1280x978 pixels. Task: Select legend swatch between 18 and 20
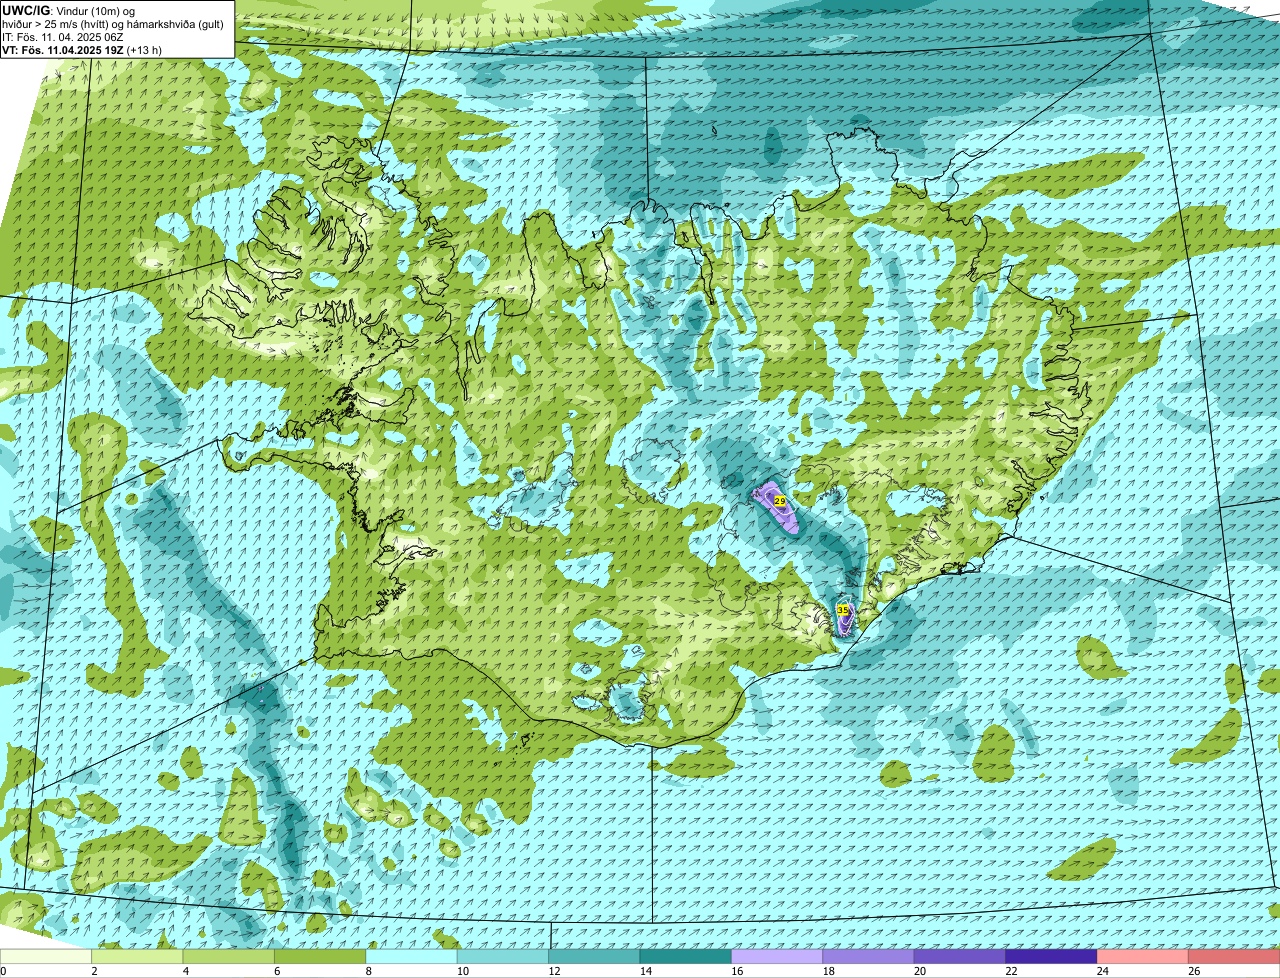(x=868, y=957)
